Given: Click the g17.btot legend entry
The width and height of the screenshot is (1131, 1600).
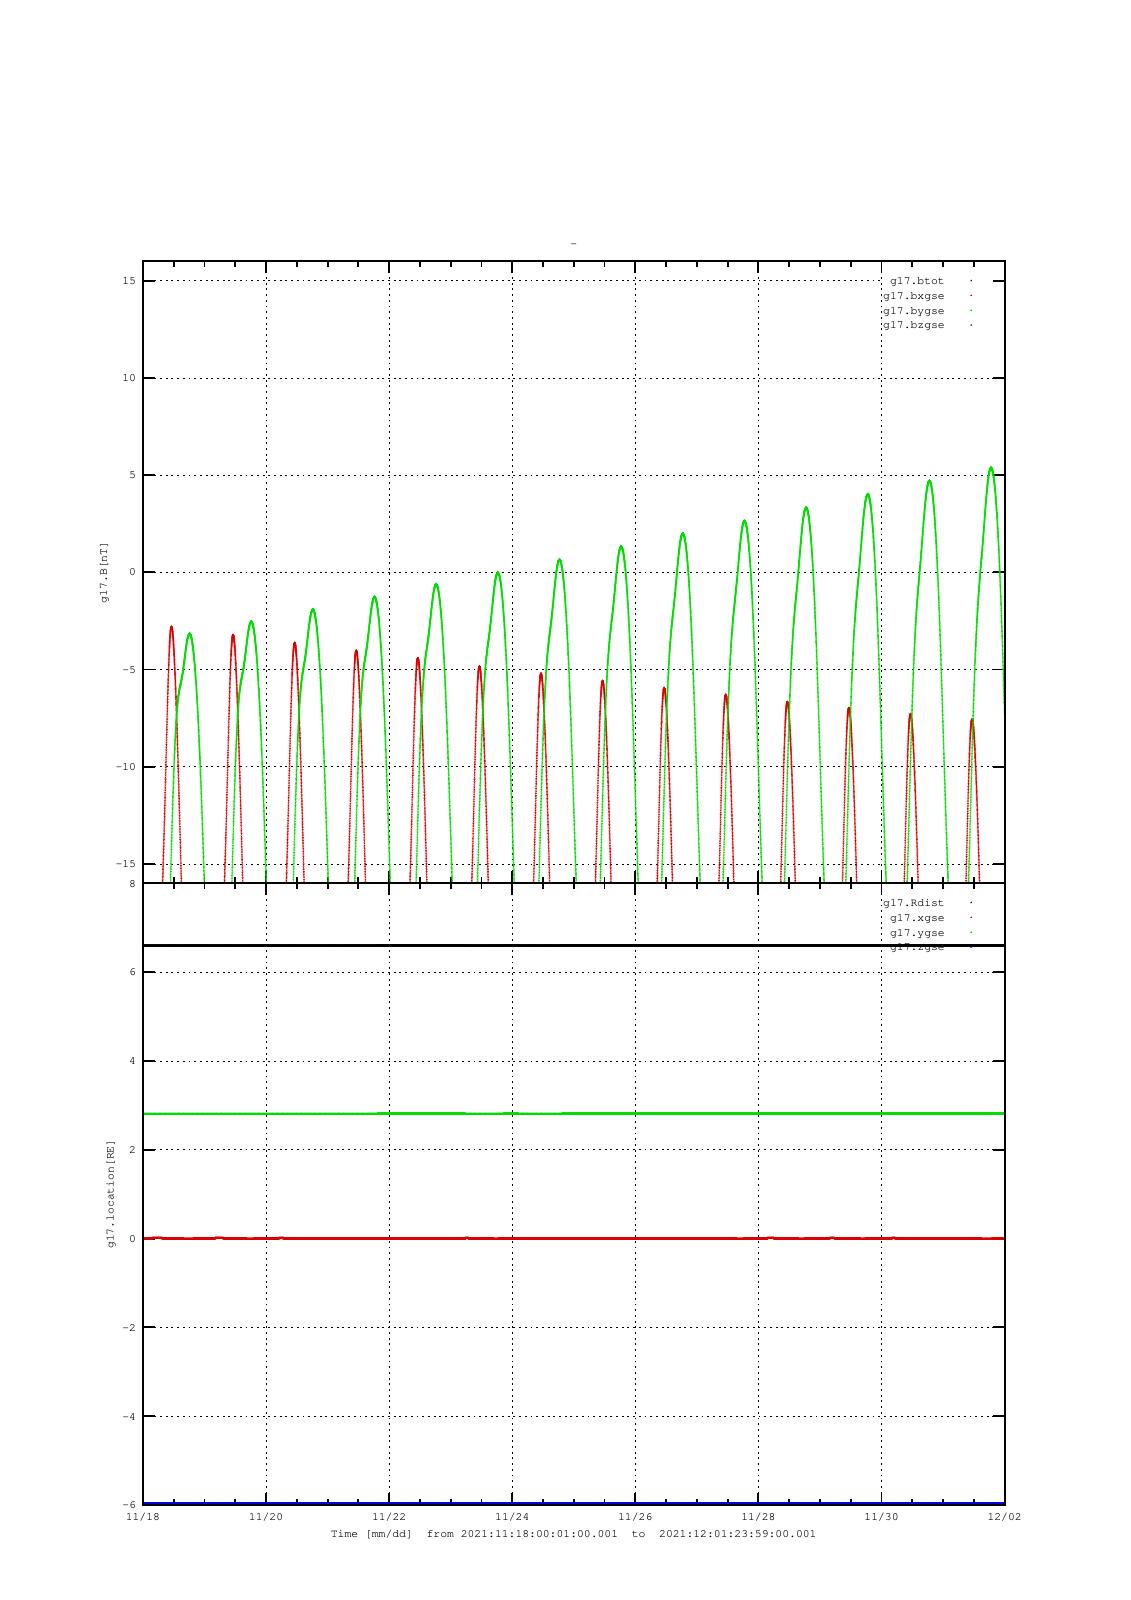Looking at the screenshot, I should click(917, 281).
